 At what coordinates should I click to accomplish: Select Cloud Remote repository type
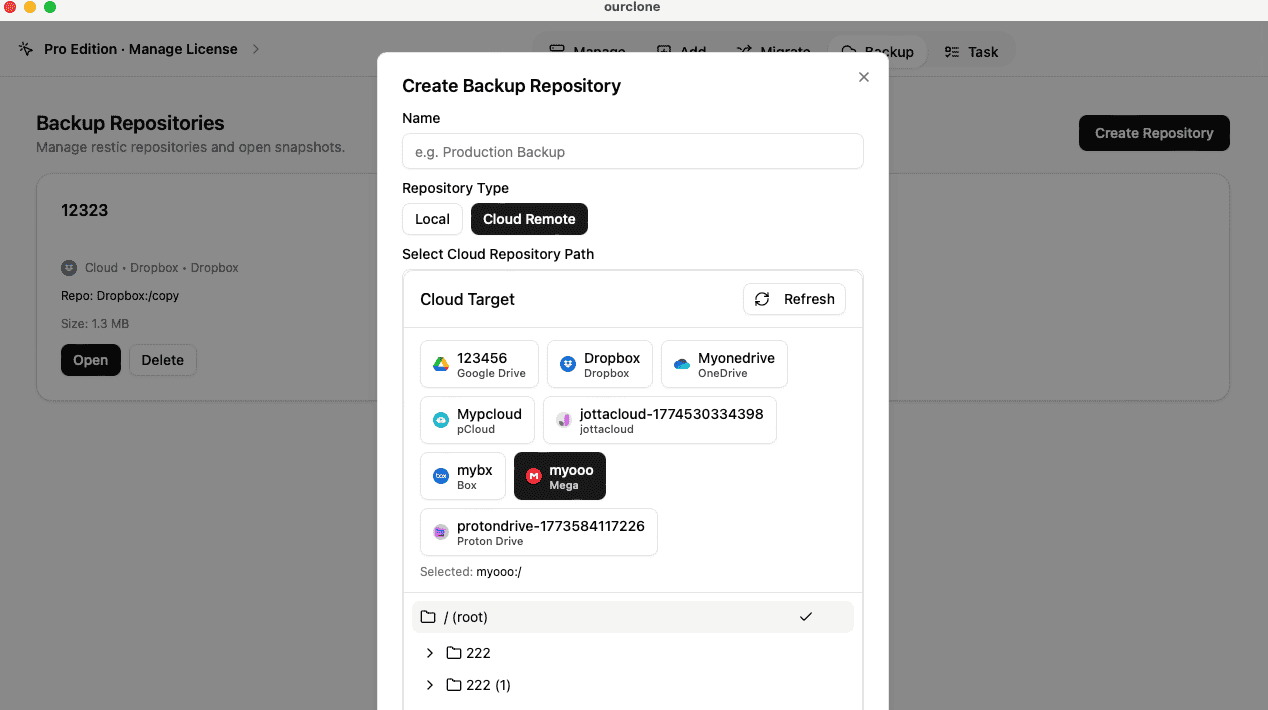[x=529, y=219]
